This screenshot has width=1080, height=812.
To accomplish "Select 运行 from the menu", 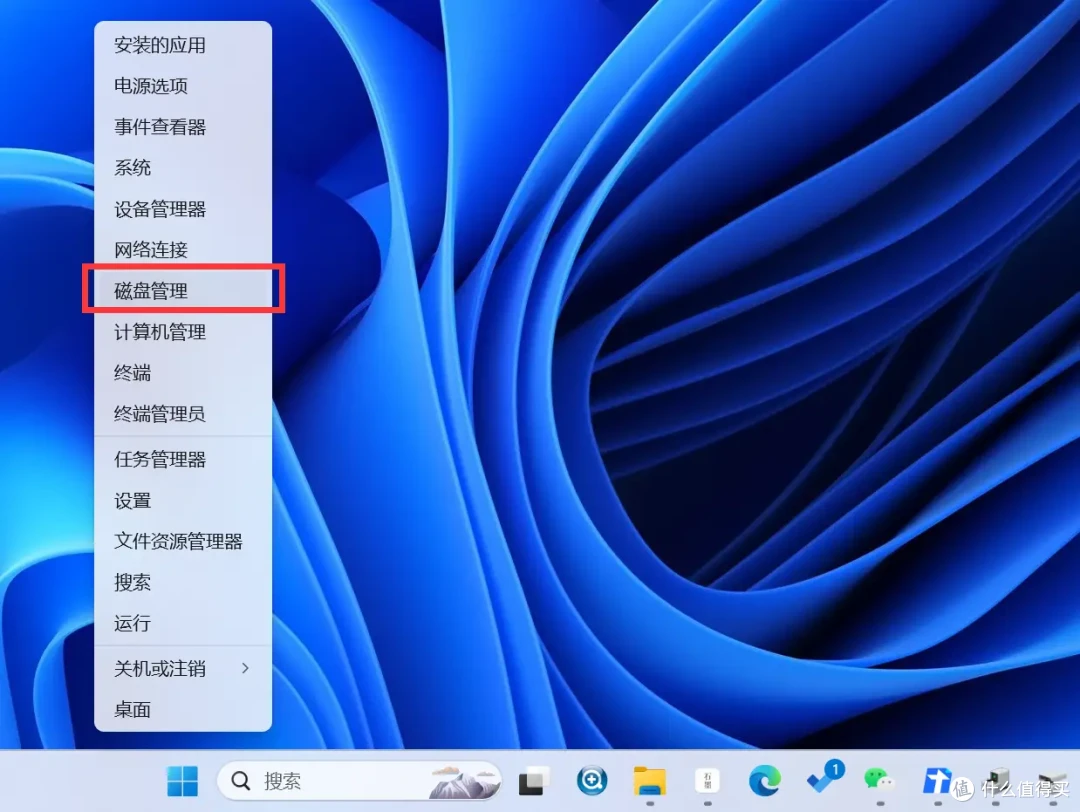I will [183, 623].
